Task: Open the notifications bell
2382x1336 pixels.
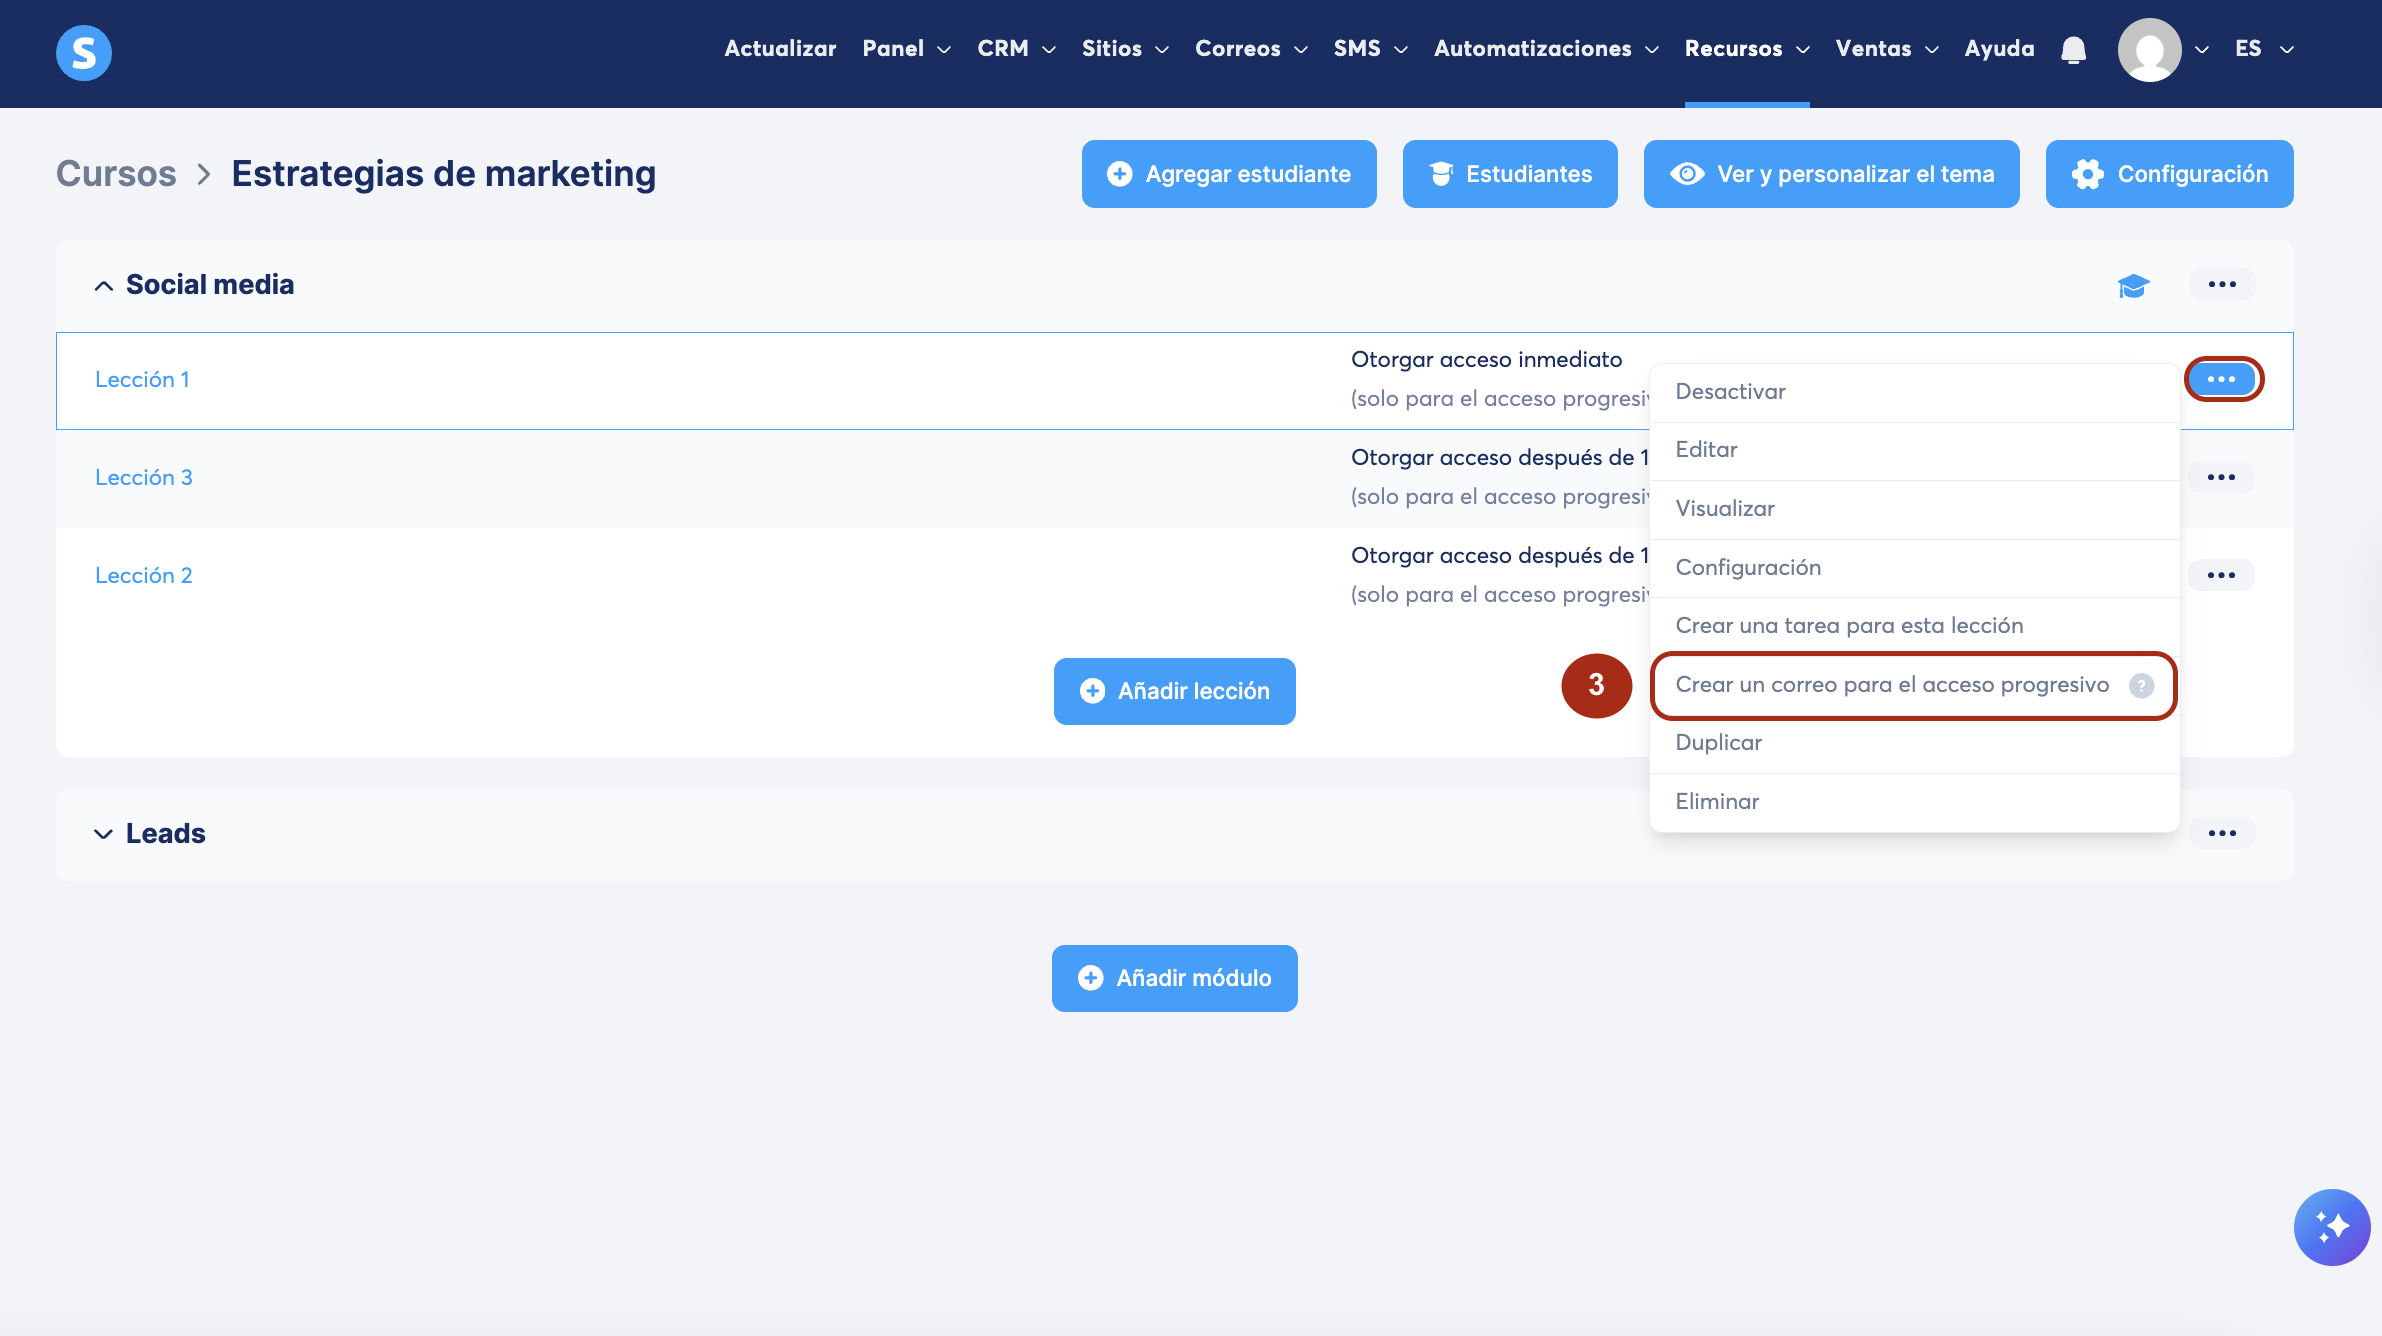Action: click(2073, 49)
